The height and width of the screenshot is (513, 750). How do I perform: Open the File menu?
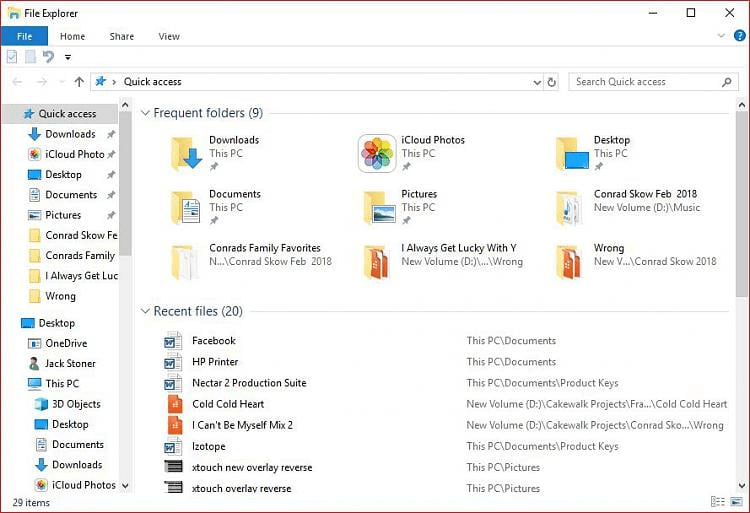pyautogui.click(x=24, y=36)
